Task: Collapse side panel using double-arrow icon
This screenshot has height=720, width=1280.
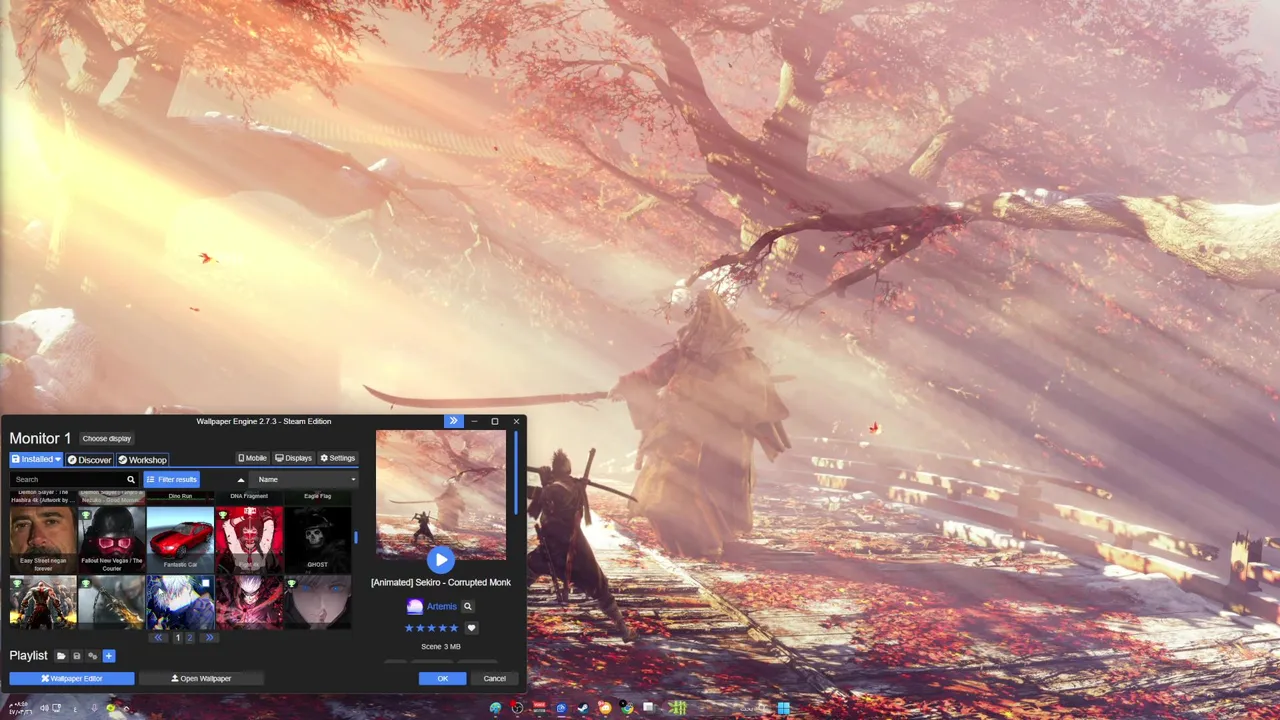Action: click(453, 421)
